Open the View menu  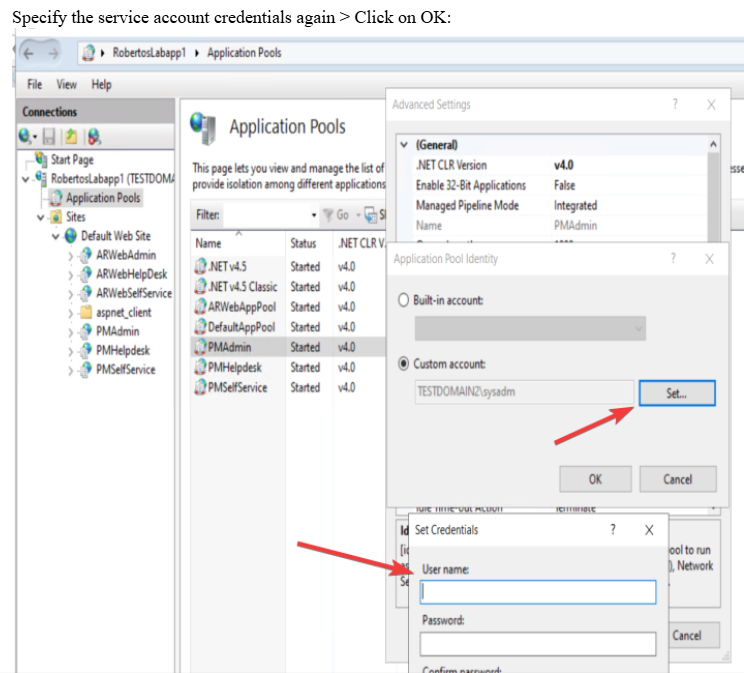coord(66,84)
